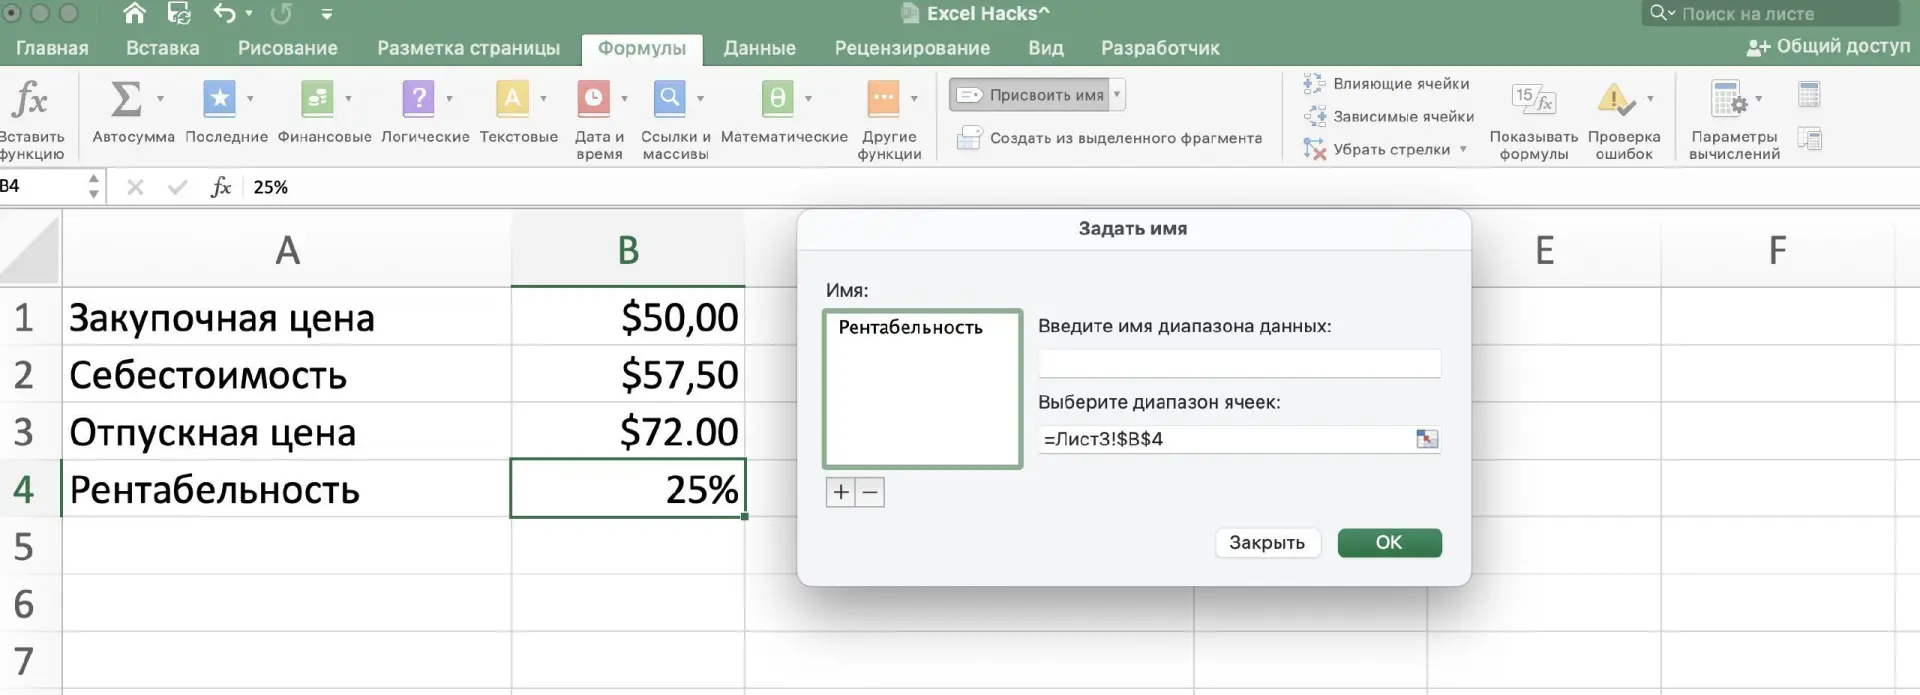The image size is (1920, 695).
Task: Open the Logical (Логические) functions icon
Action: coord(418,98)
